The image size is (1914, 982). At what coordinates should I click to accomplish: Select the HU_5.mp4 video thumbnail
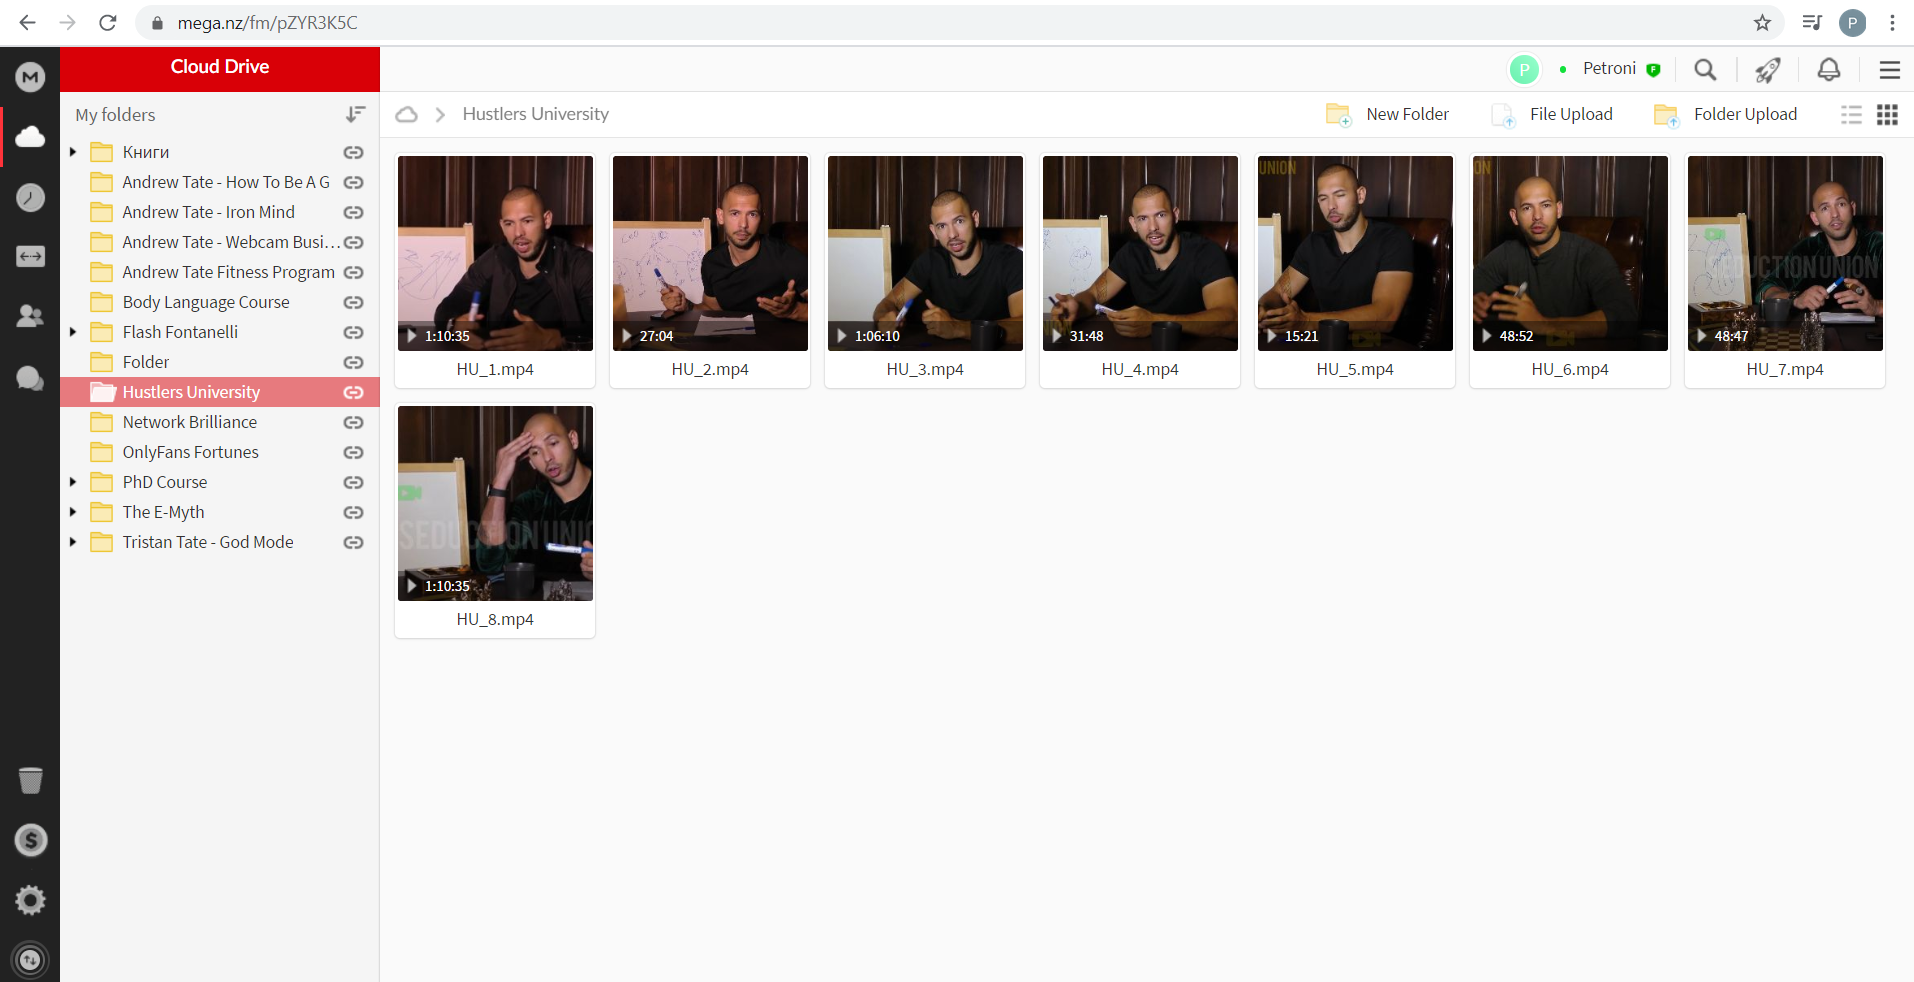[1355, 253]
